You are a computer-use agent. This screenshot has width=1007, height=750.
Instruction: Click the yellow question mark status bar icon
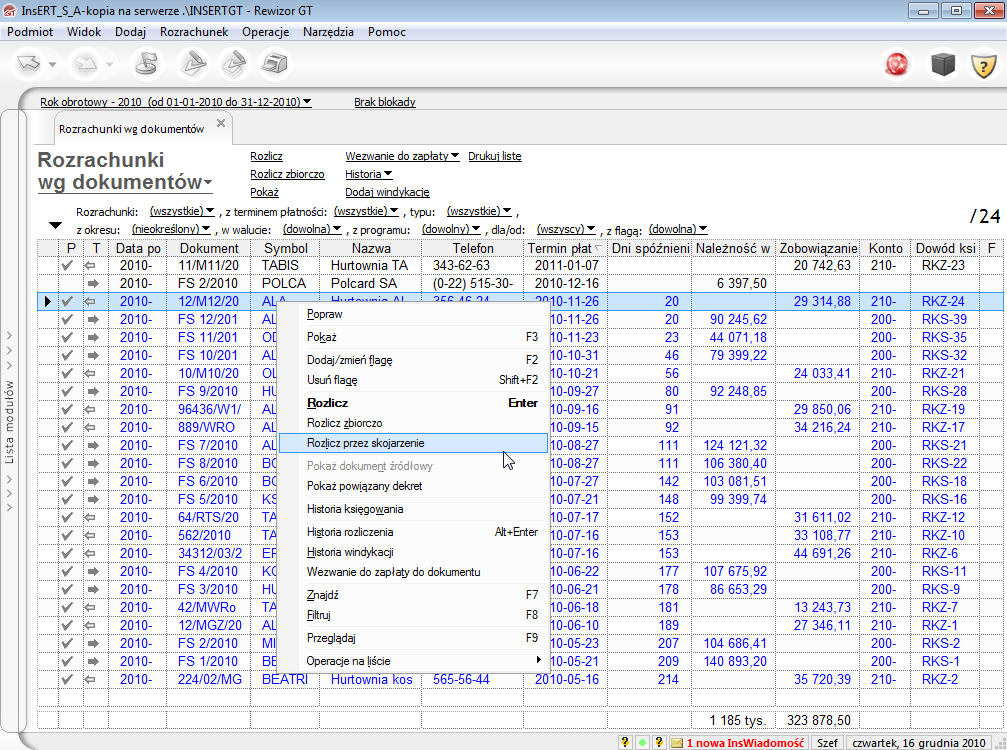(x=626, y=743)
